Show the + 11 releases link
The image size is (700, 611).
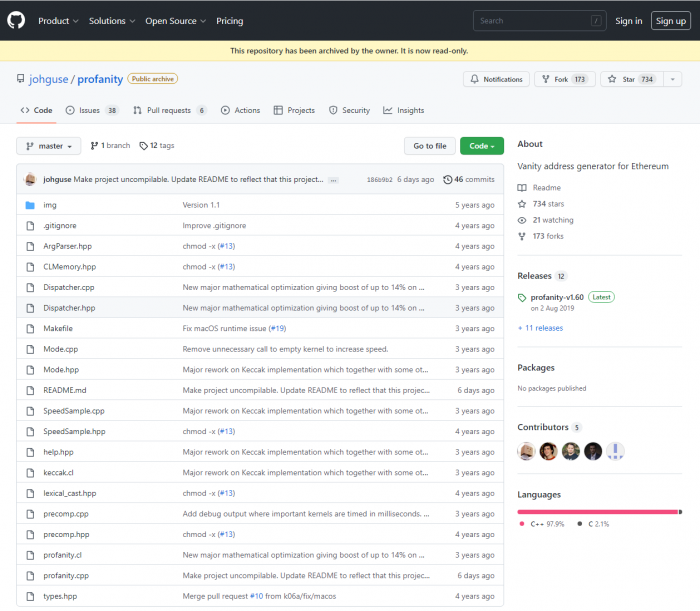[540, 328]
